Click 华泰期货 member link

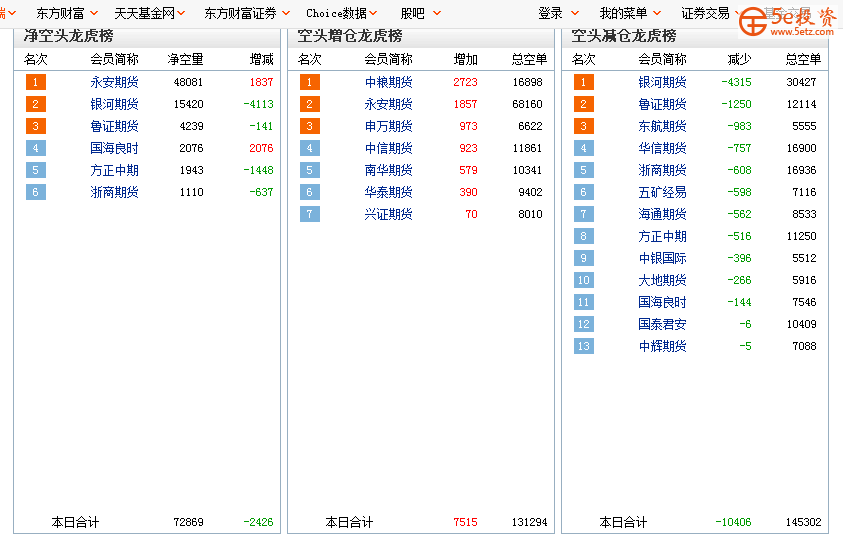(388, 193)
